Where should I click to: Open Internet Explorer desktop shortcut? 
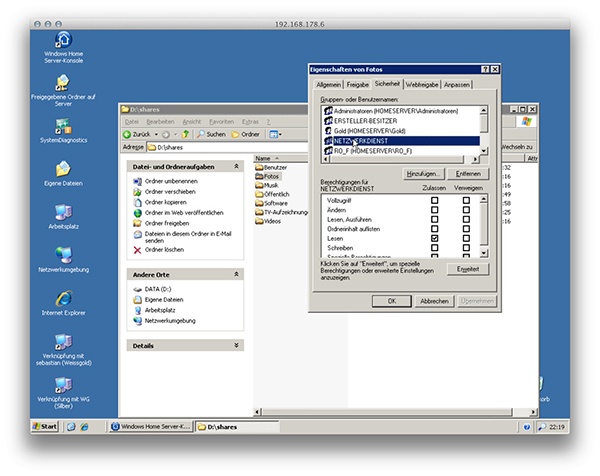click(x=63, y=298)
